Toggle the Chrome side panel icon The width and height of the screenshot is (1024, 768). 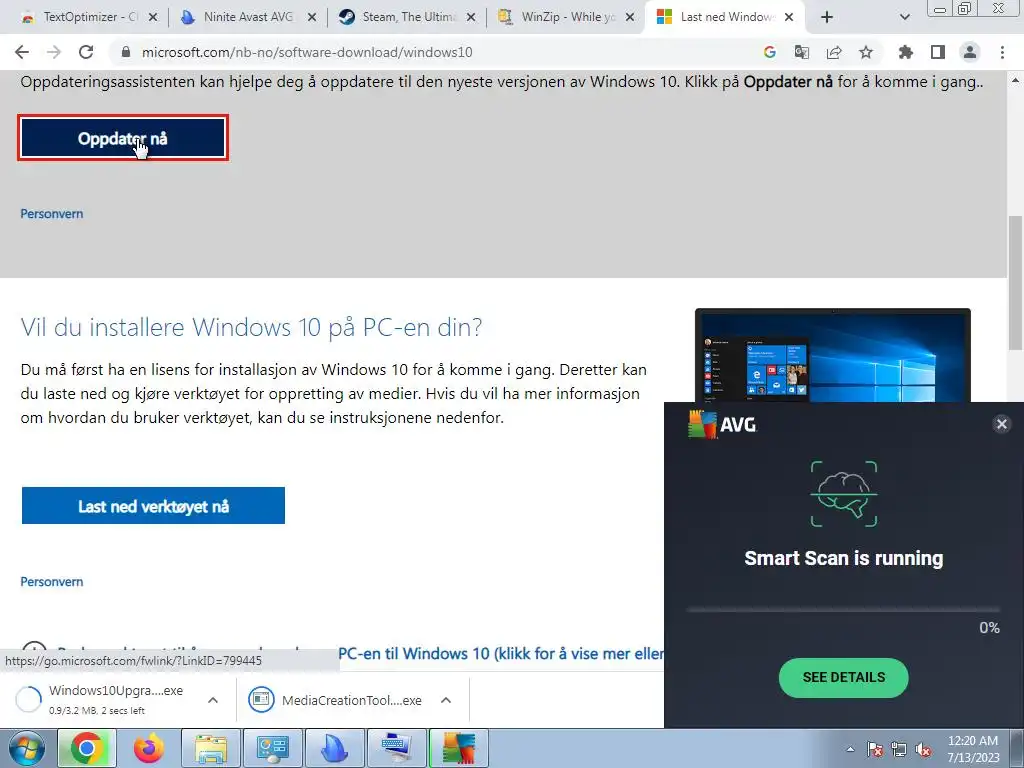tap(938, 52)
